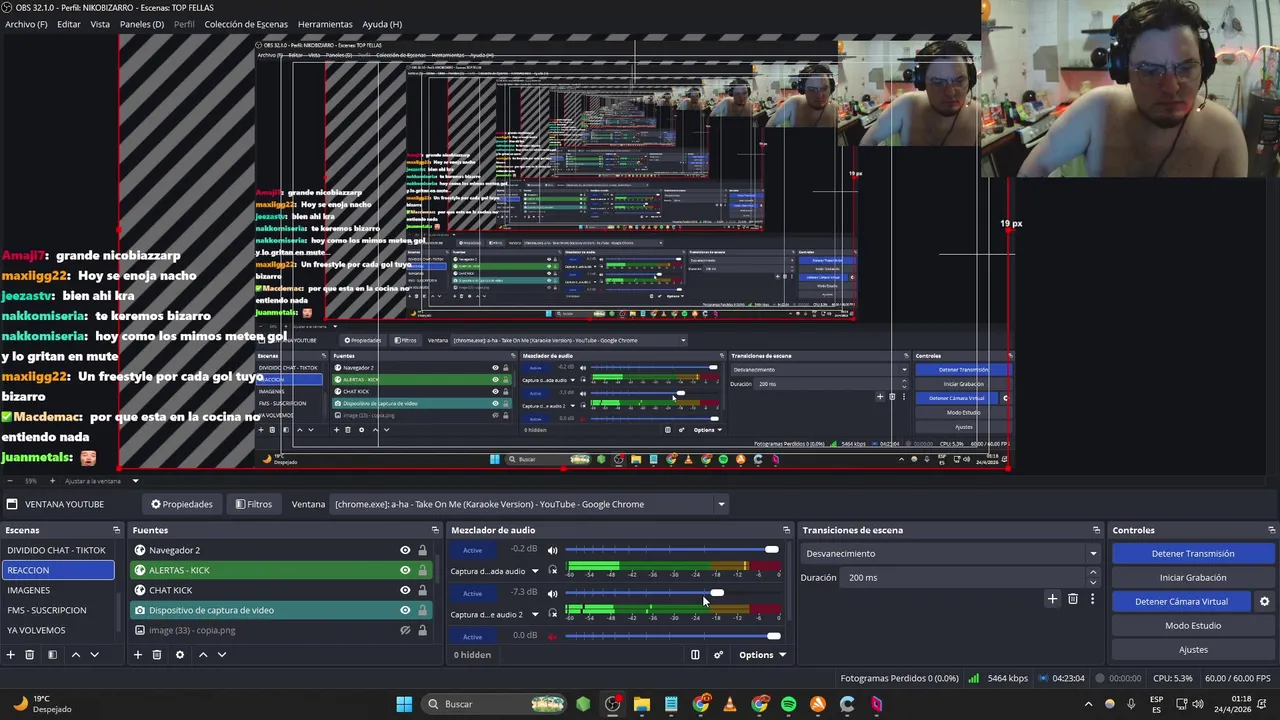Open Propiedades for the selected source
Viewport: 1280px width, 720px height.
181,504
